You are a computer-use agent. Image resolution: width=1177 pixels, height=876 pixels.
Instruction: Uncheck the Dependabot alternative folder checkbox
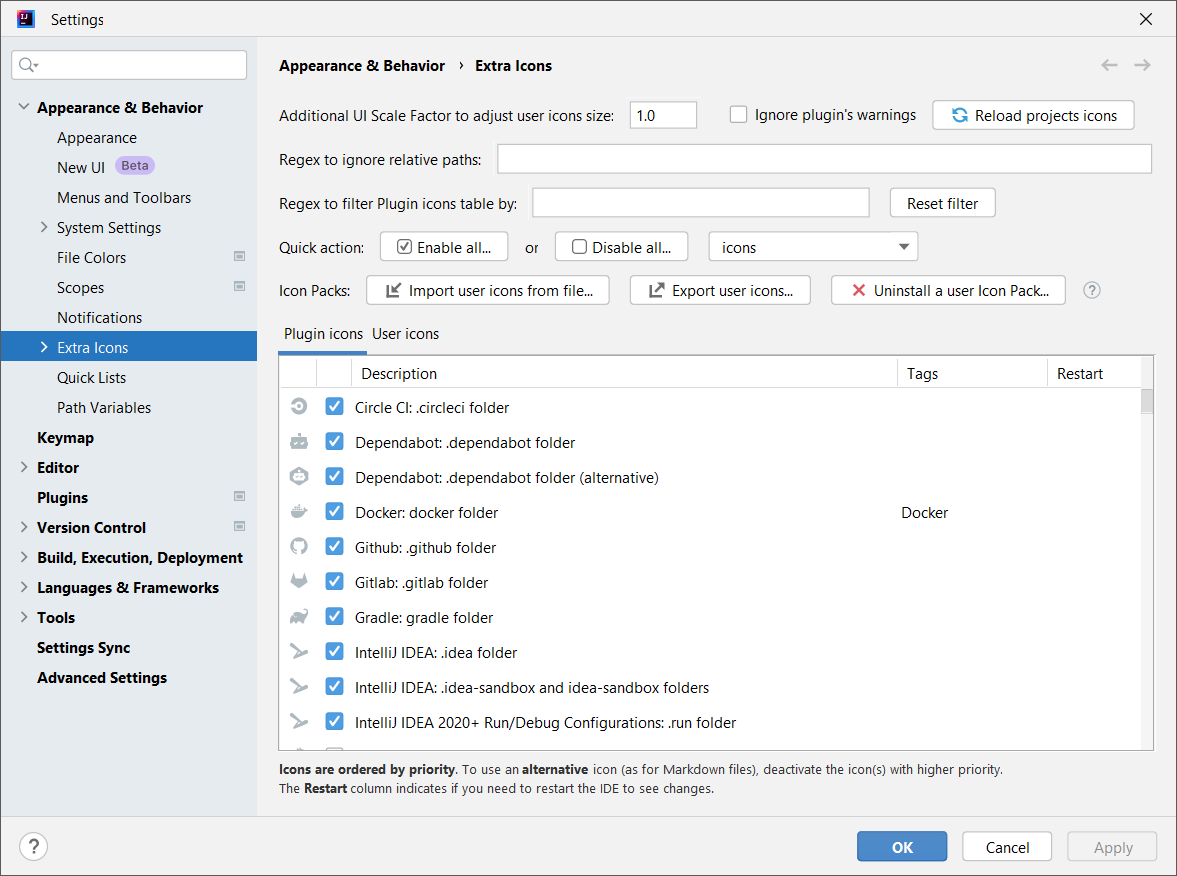click(335, 477)
